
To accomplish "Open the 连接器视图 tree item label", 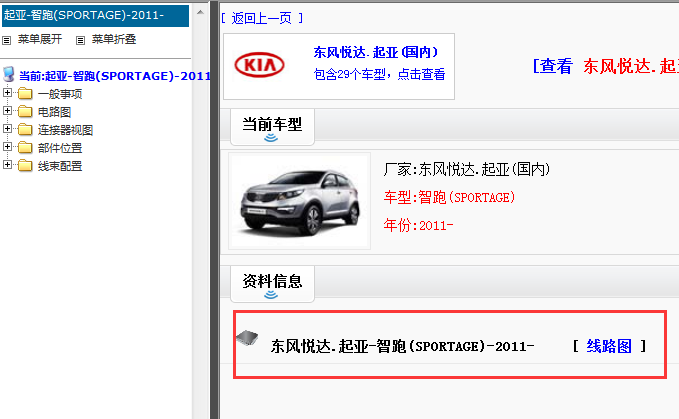I will click(65, 130).
